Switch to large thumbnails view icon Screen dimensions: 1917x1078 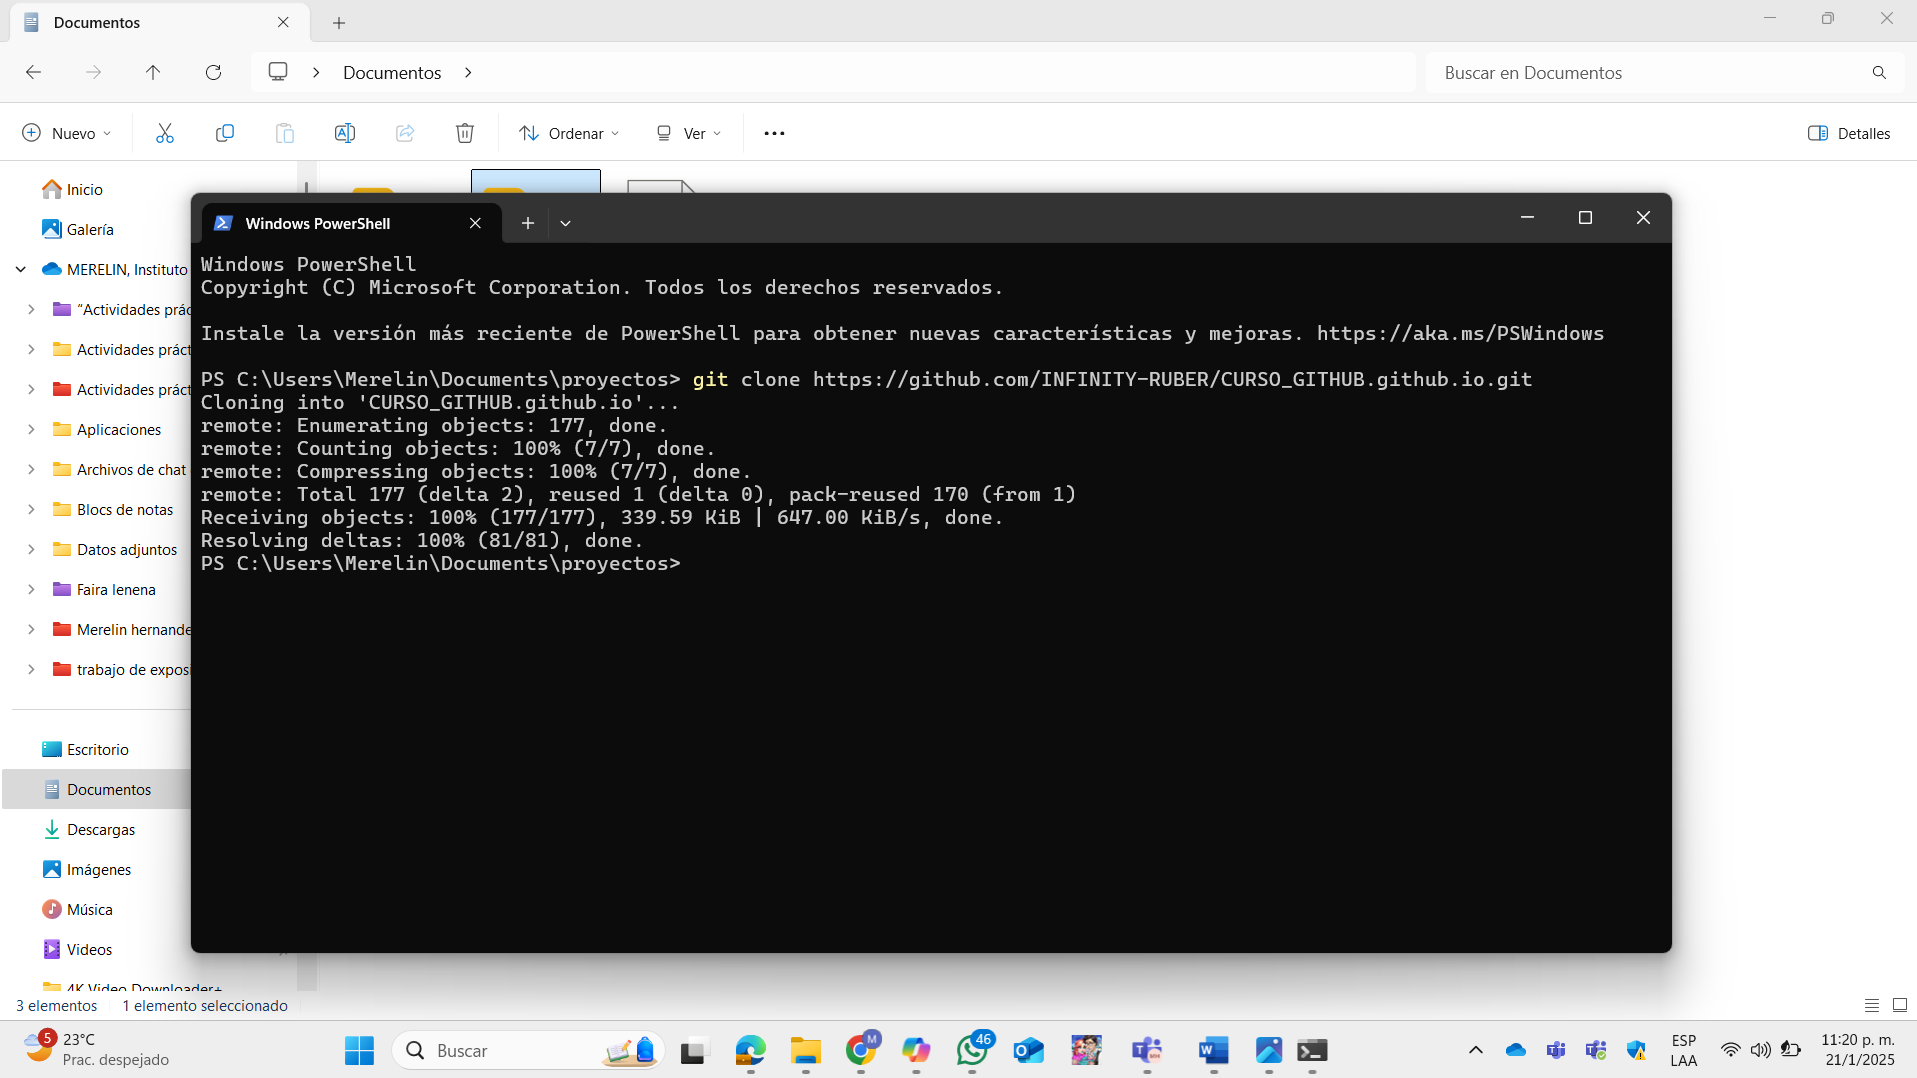1900,1005
